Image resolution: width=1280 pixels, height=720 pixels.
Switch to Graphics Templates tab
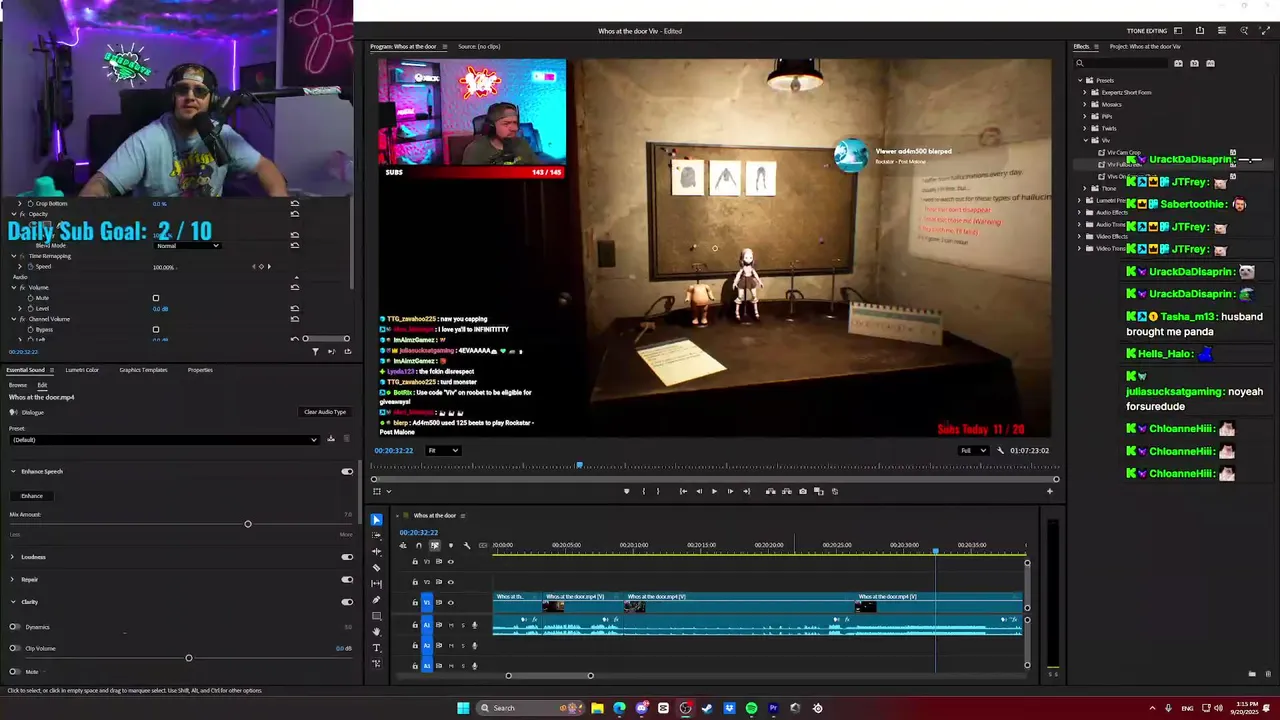pos(143,370)
